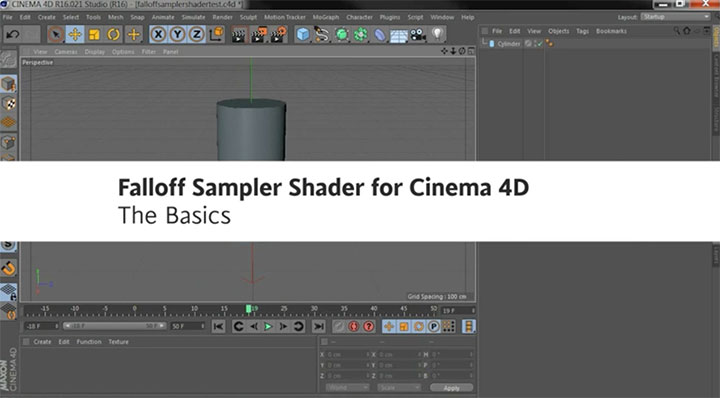The image size is (720, 398).
Task: Toggle parameter P keyframe recording
Action: pyautogui.click(x=433, y=326)
